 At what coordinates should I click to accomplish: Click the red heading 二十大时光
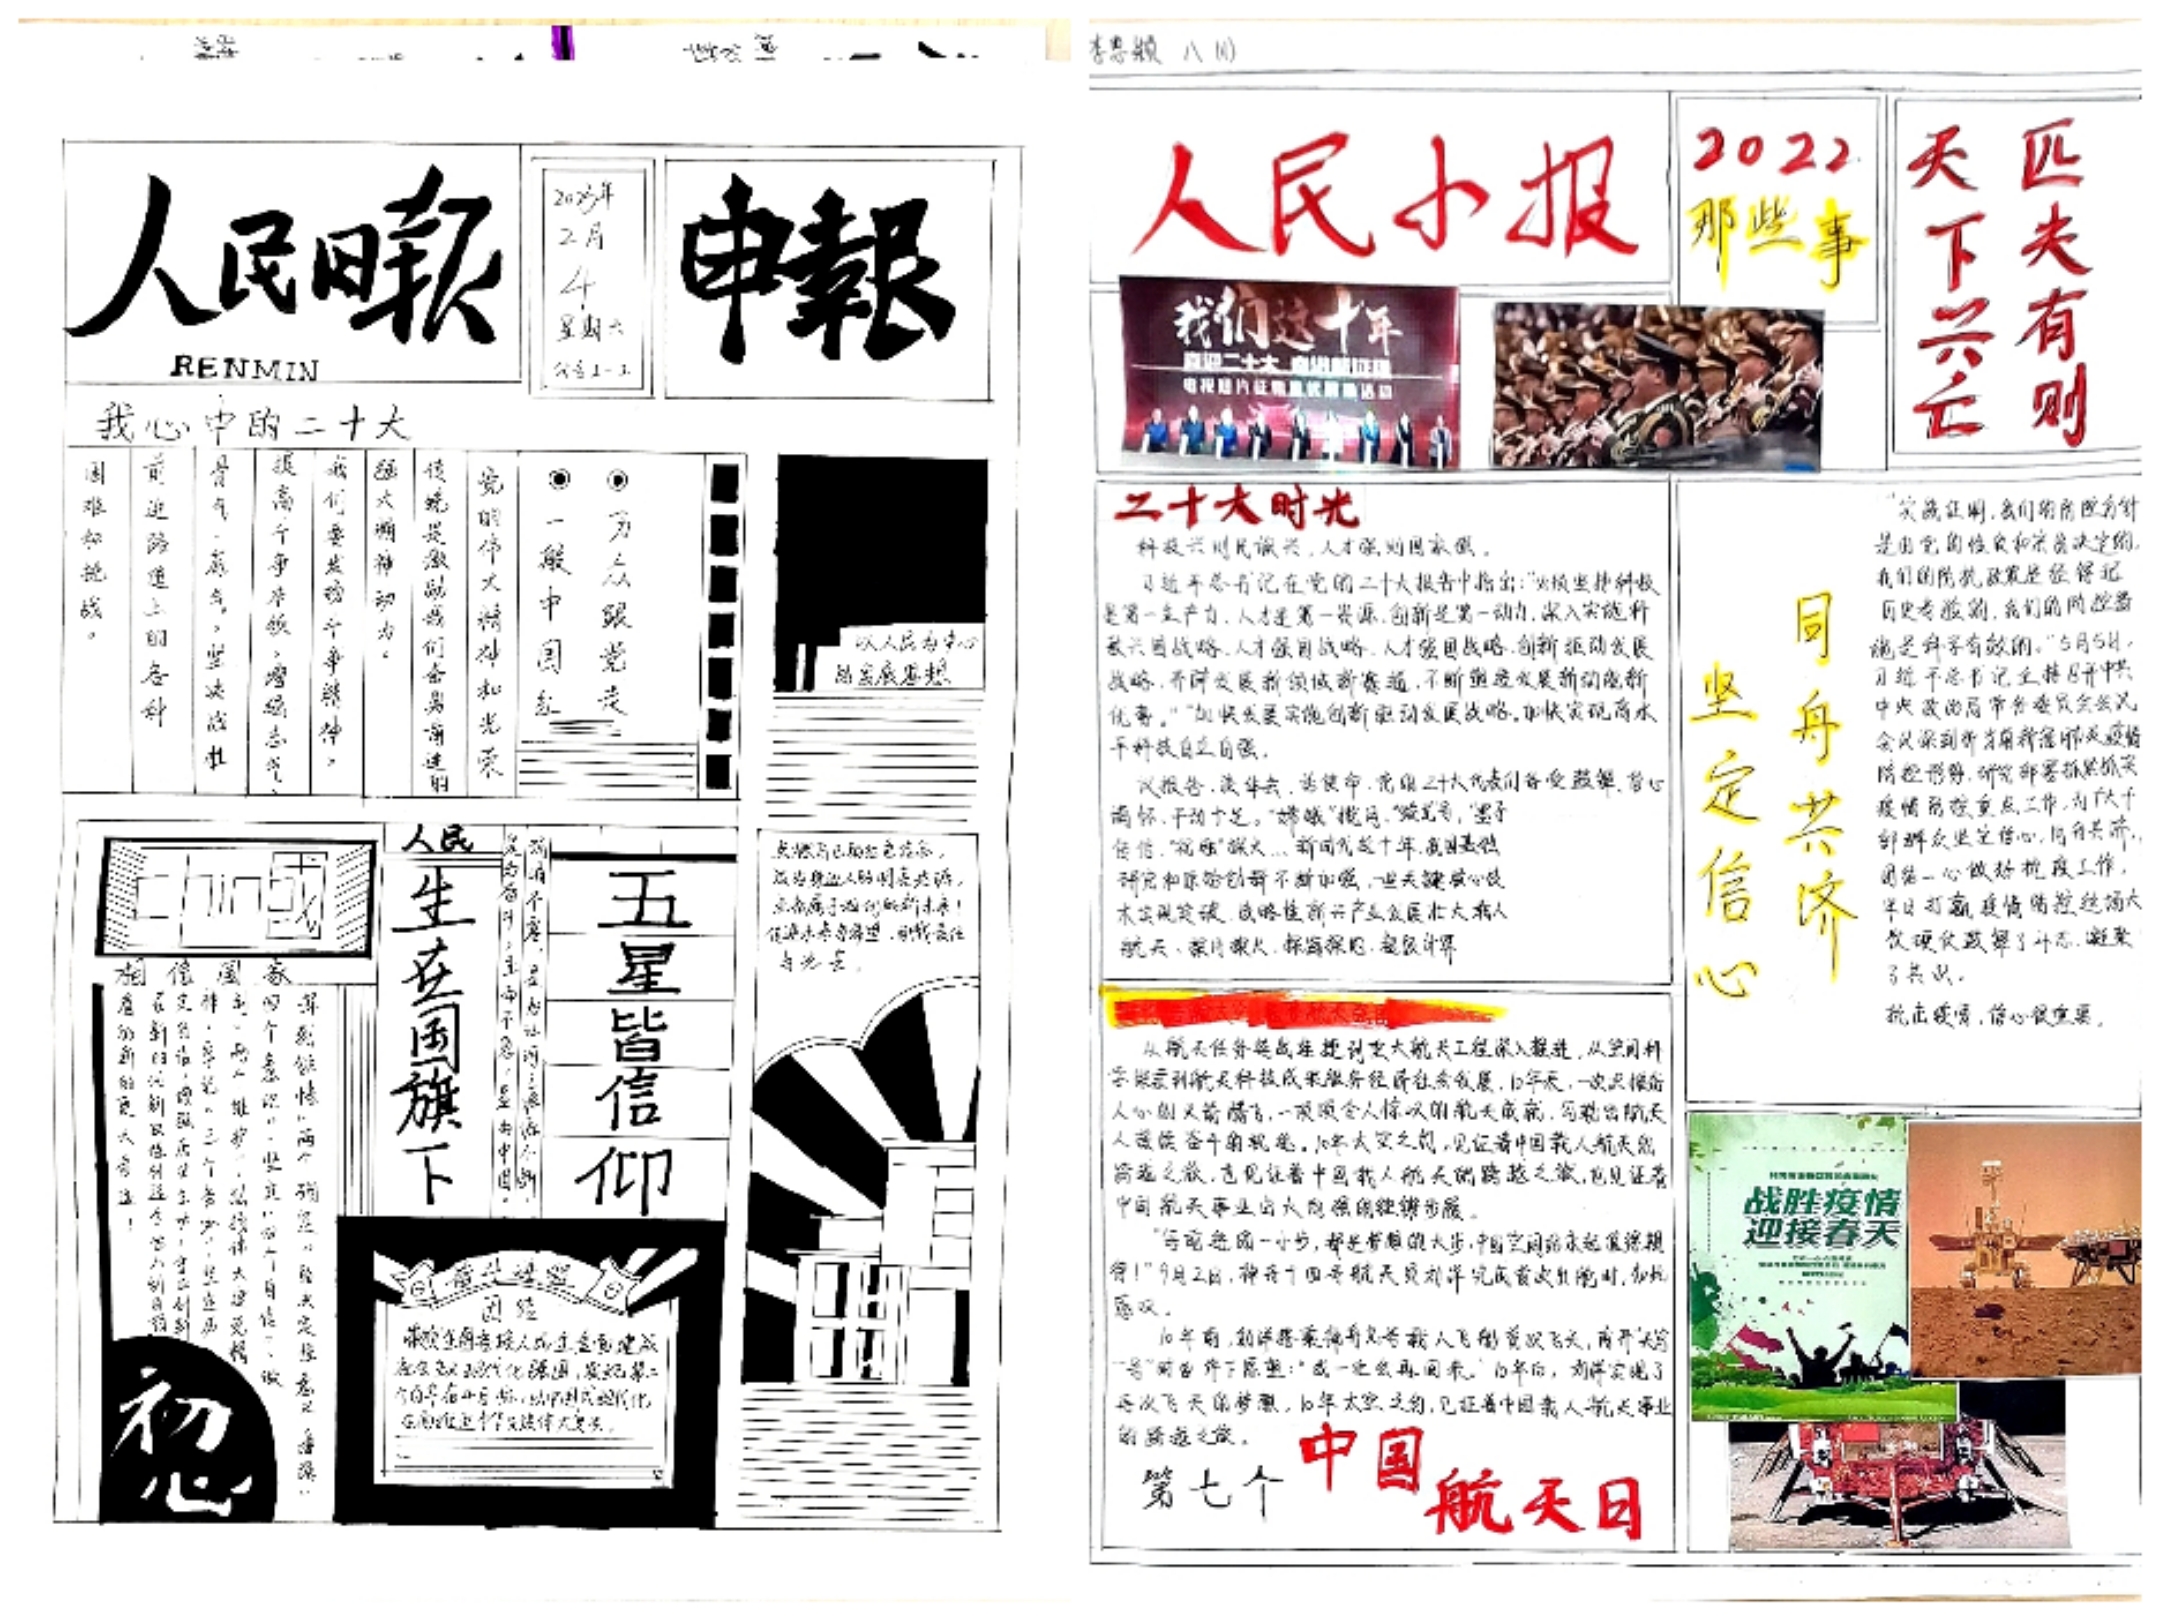pos(1238,509)
